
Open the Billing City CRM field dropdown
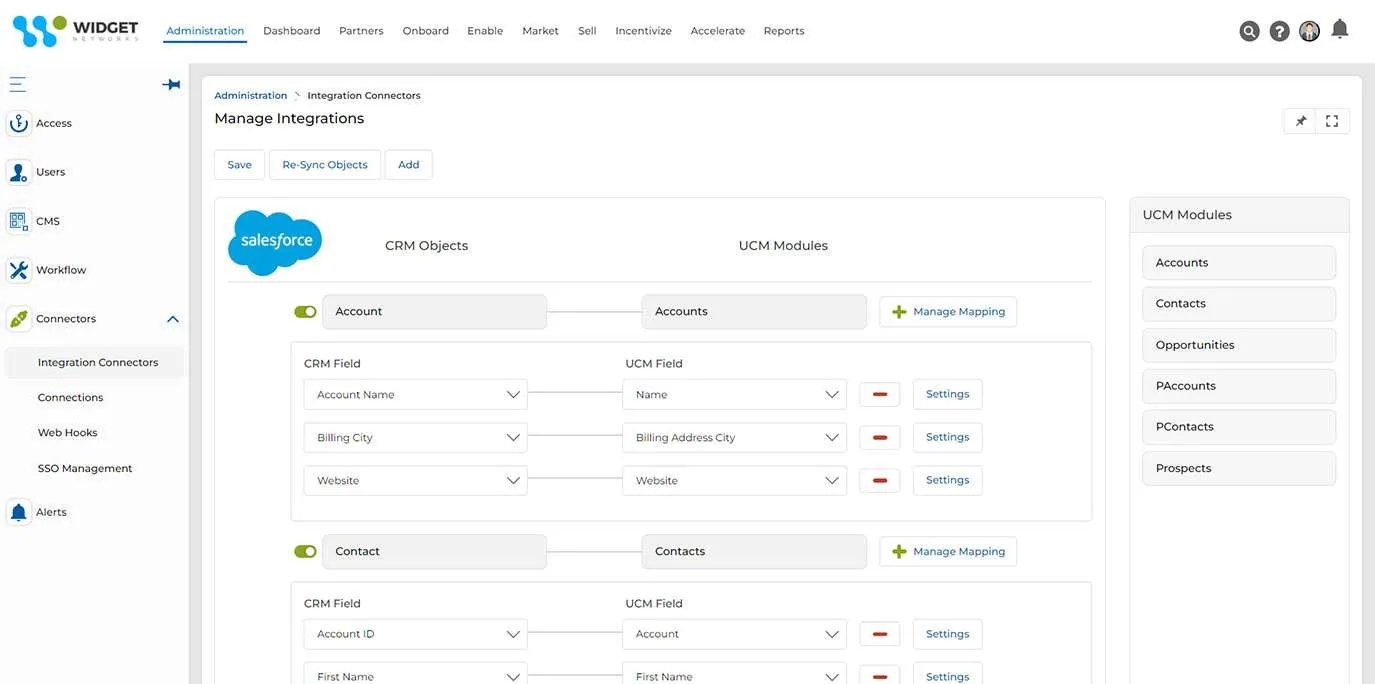[x=415, y=438]
